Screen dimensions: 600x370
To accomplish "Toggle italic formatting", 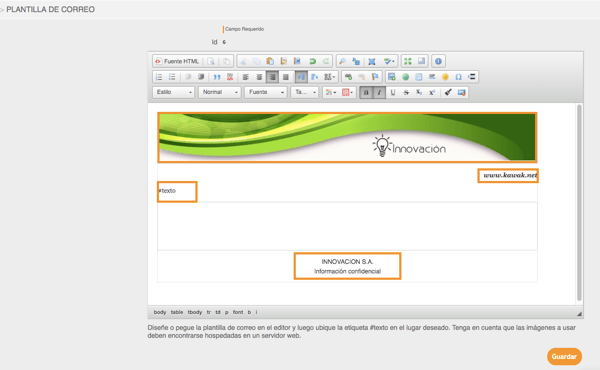I will pyautogui.click(x=379, y=93).
